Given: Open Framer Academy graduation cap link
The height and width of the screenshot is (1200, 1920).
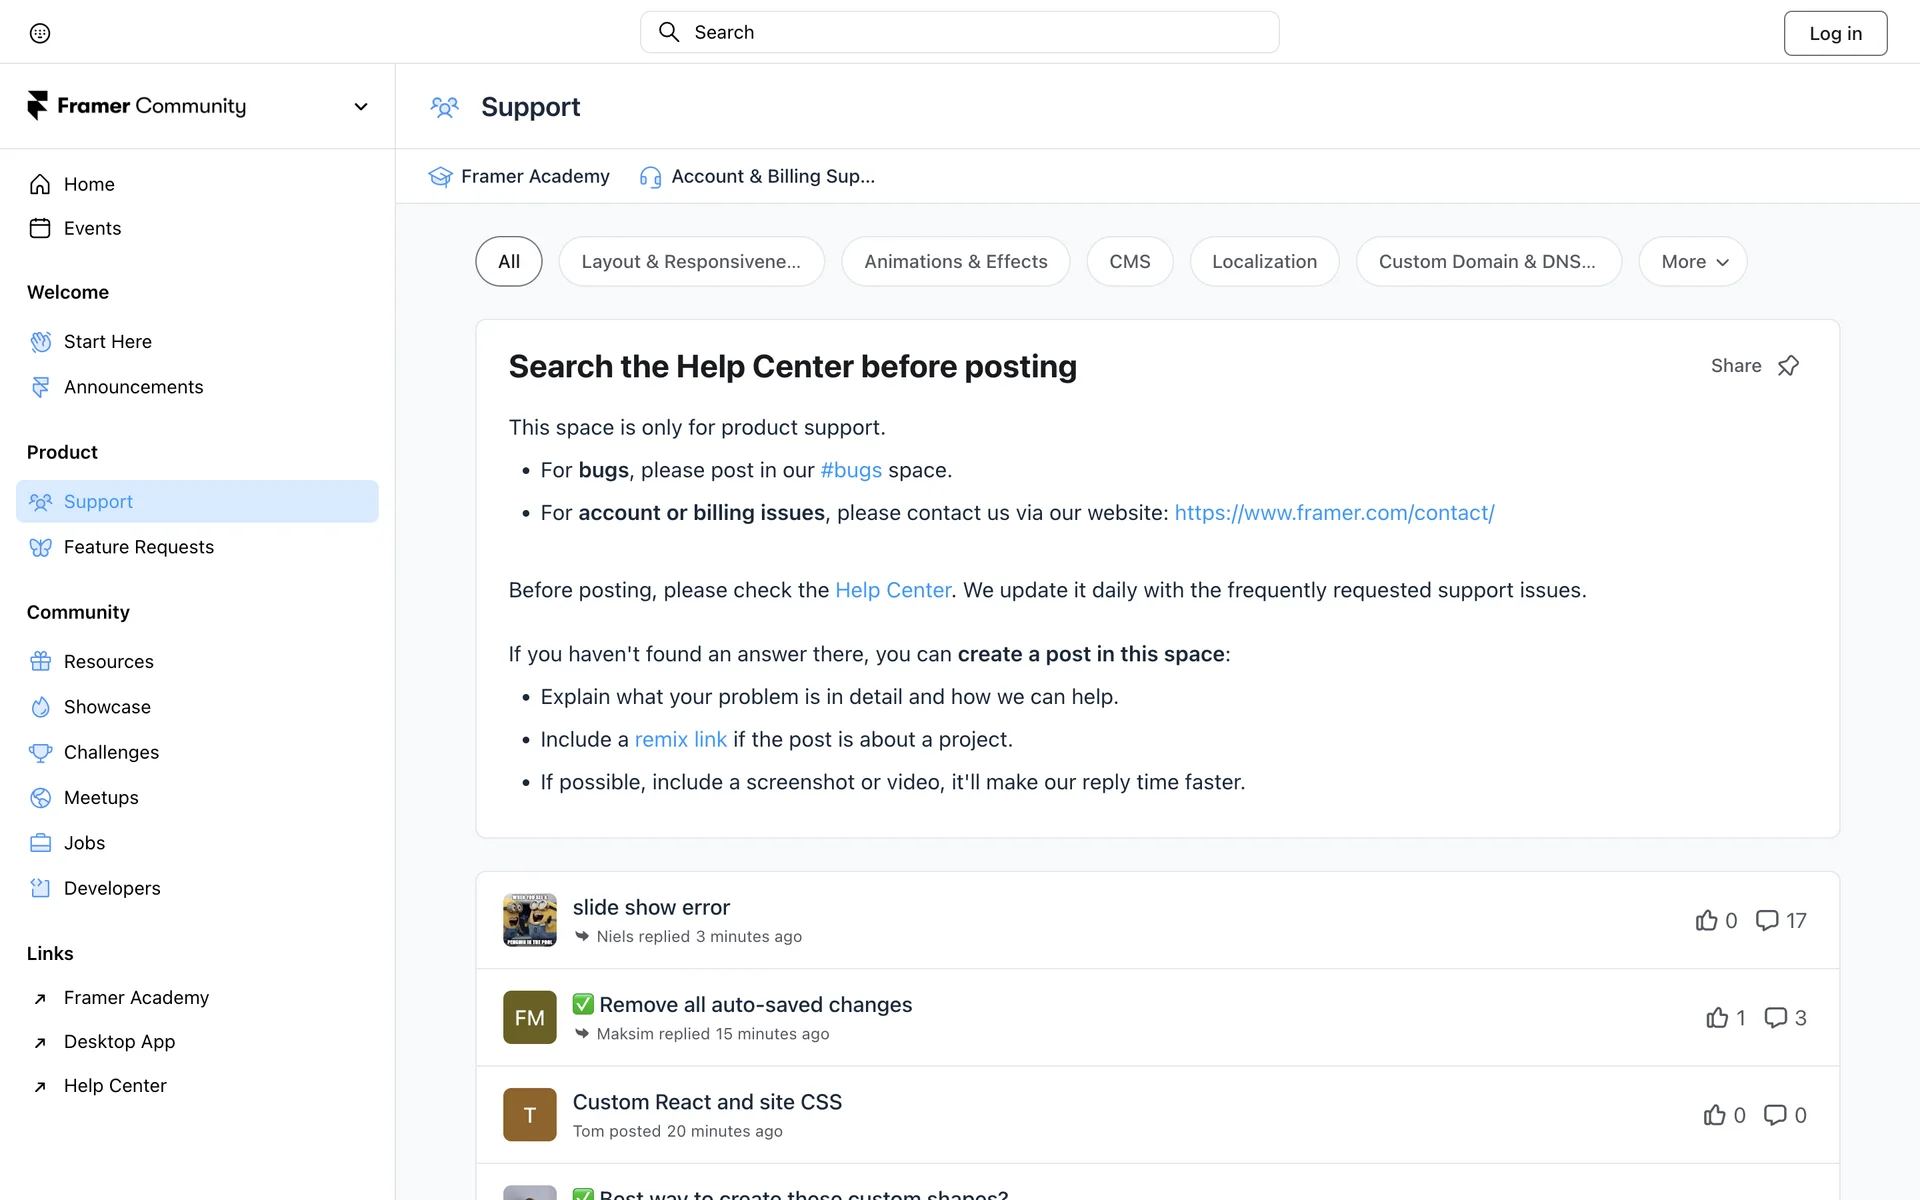Looking at the screenshot, I should 440,177.
